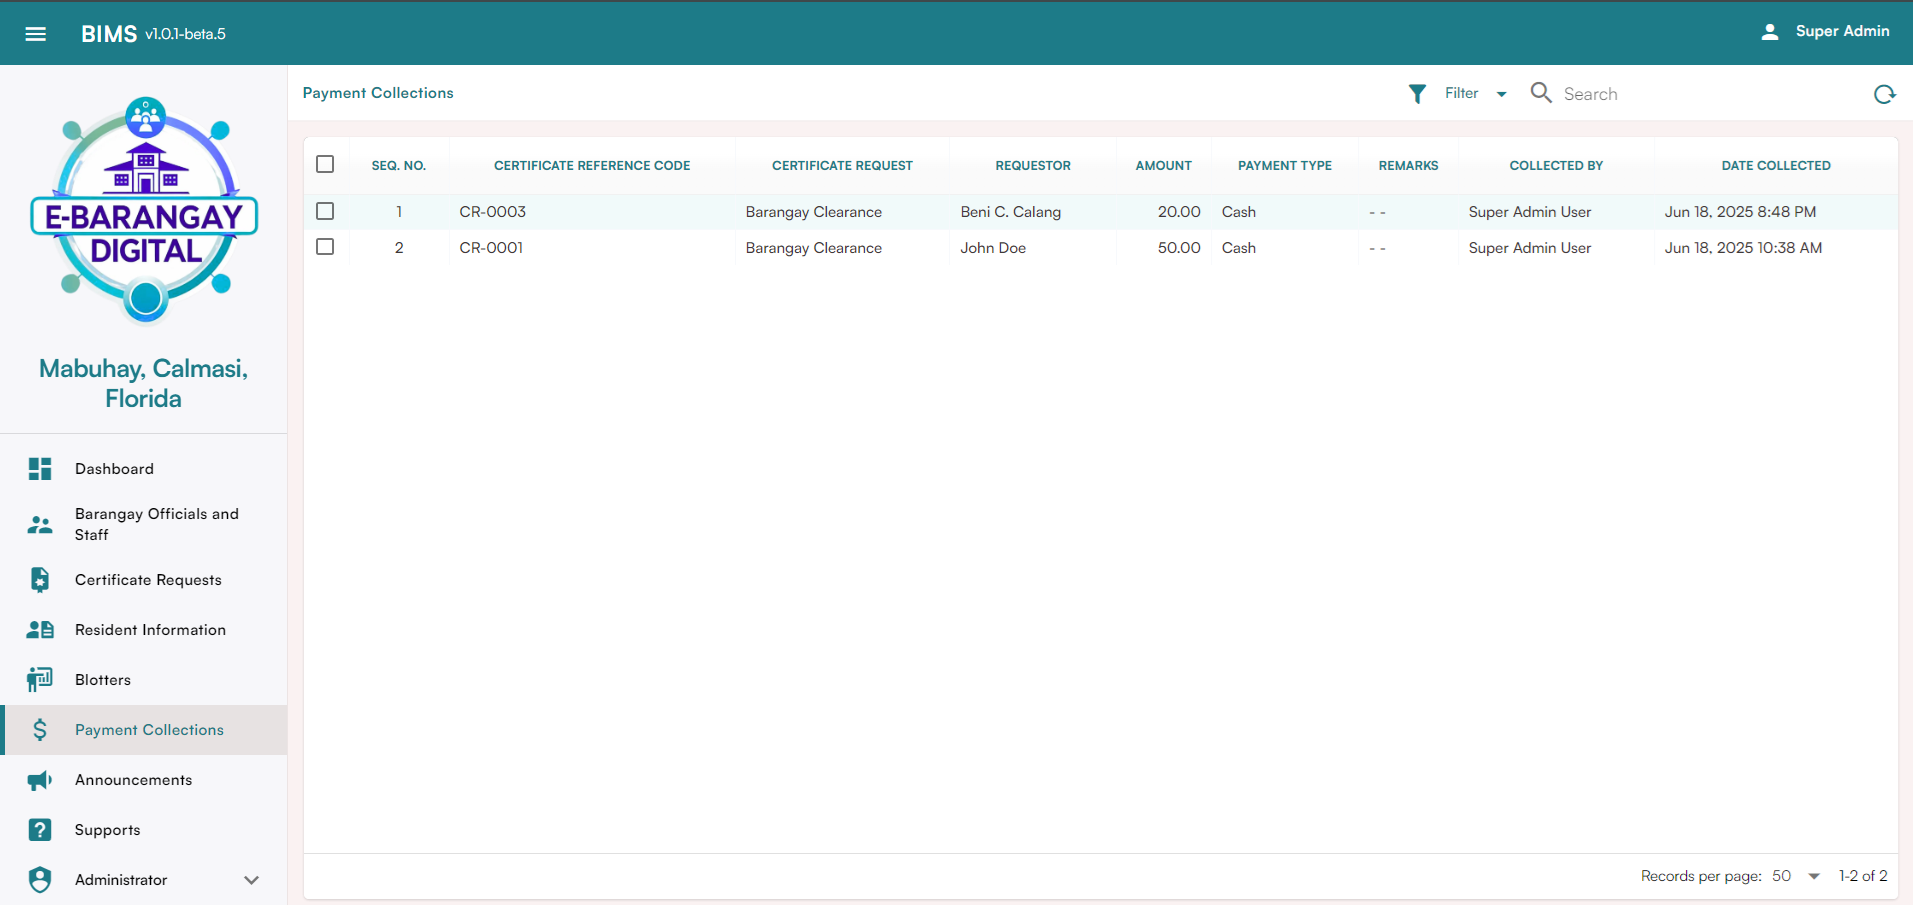This screenshot has width=1913, height=905.
Task: Toggle the select-all checkbox in table header
Action: click(325, 164)
